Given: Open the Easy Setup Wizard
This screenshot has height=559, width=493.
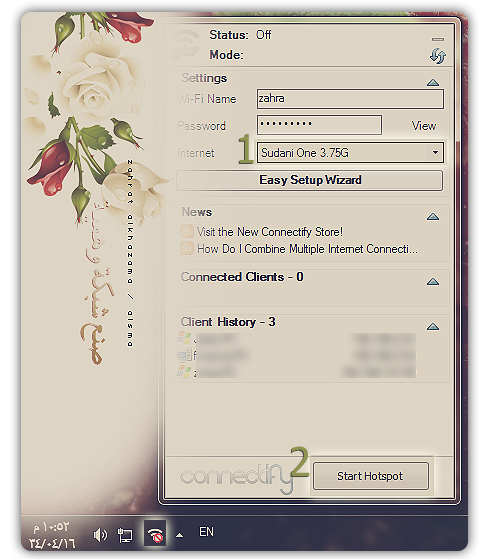Looking at the screenshot, I should click(x=309, y=180).
